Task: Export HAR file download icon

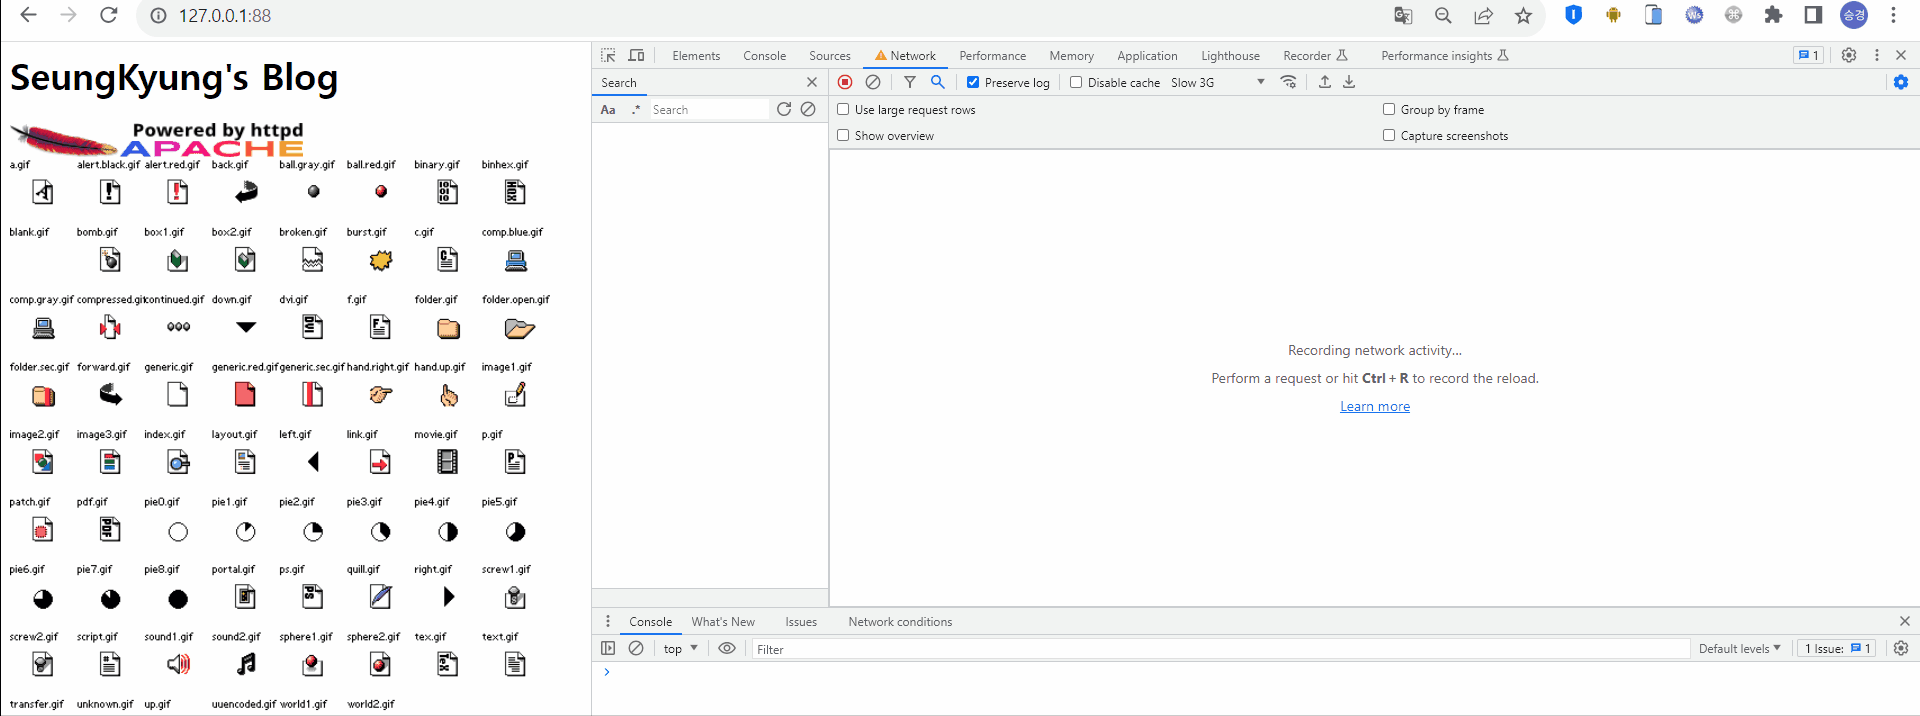Action: tap(1349, 82)
